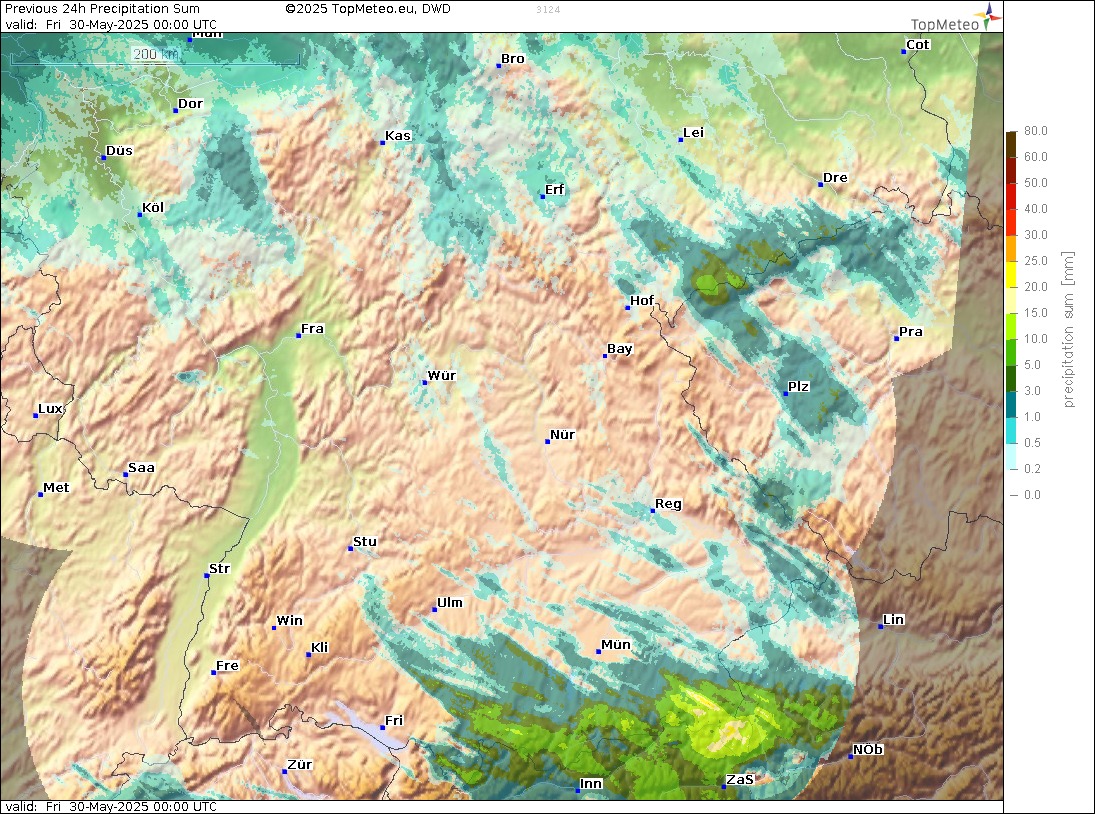The width and height of the screenshot is (1095, 814).
Task: Click the Kas city label
Action: [x=398, y=135]
